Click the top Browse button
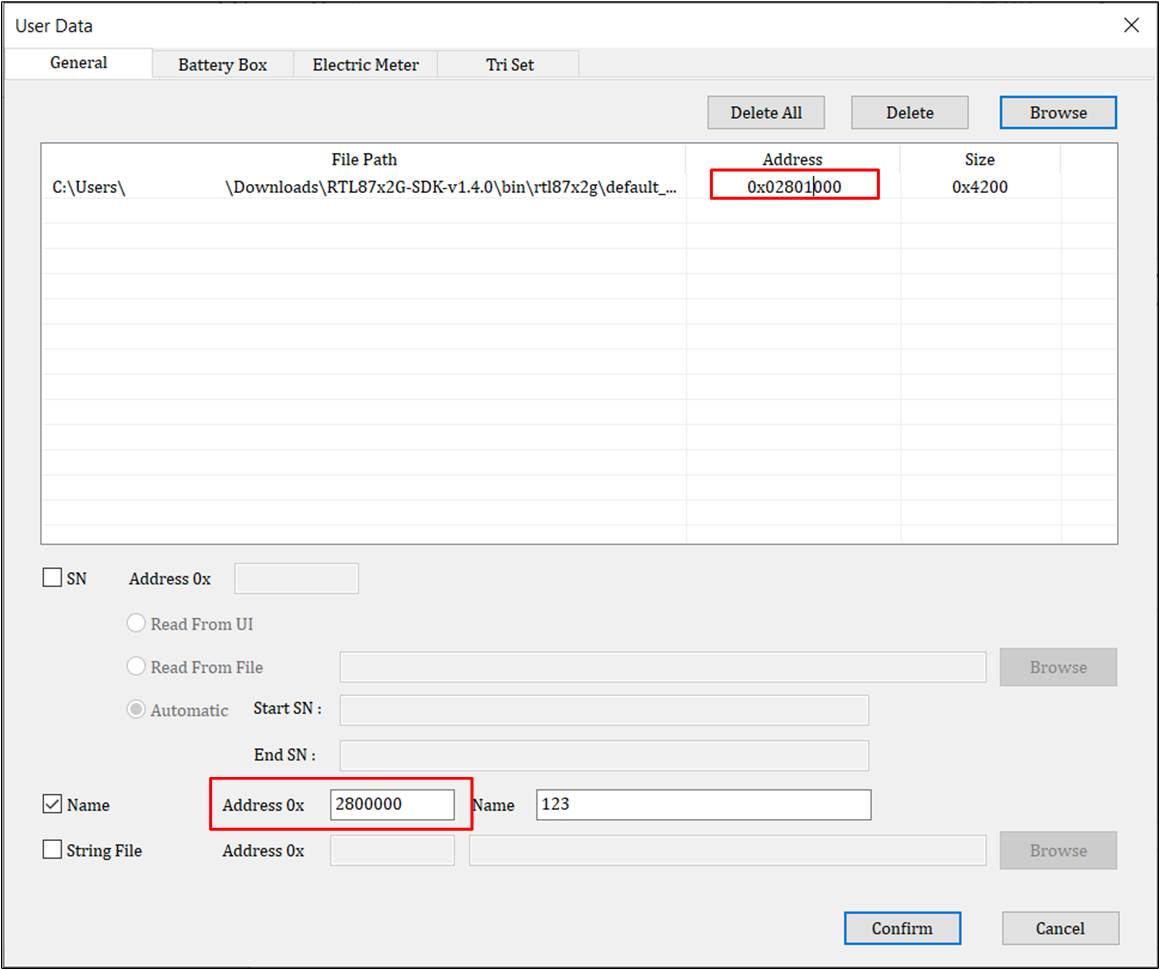Screen dimensions: 1160x970 pos(1058,113)
